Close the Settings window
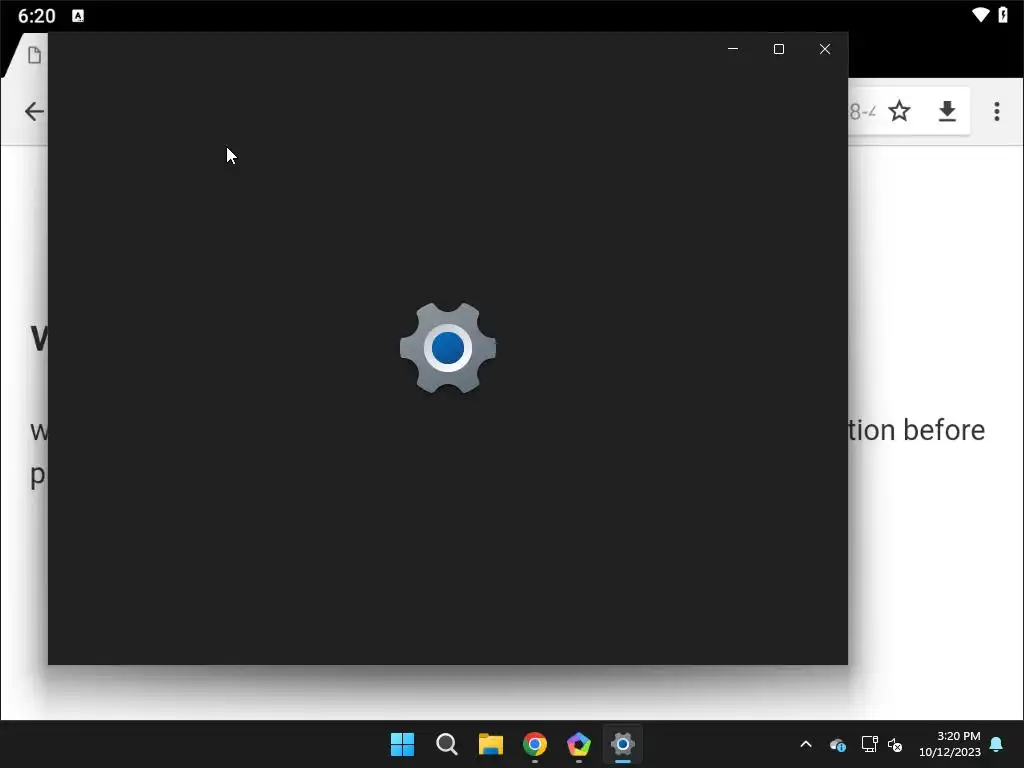 (825, 49)
